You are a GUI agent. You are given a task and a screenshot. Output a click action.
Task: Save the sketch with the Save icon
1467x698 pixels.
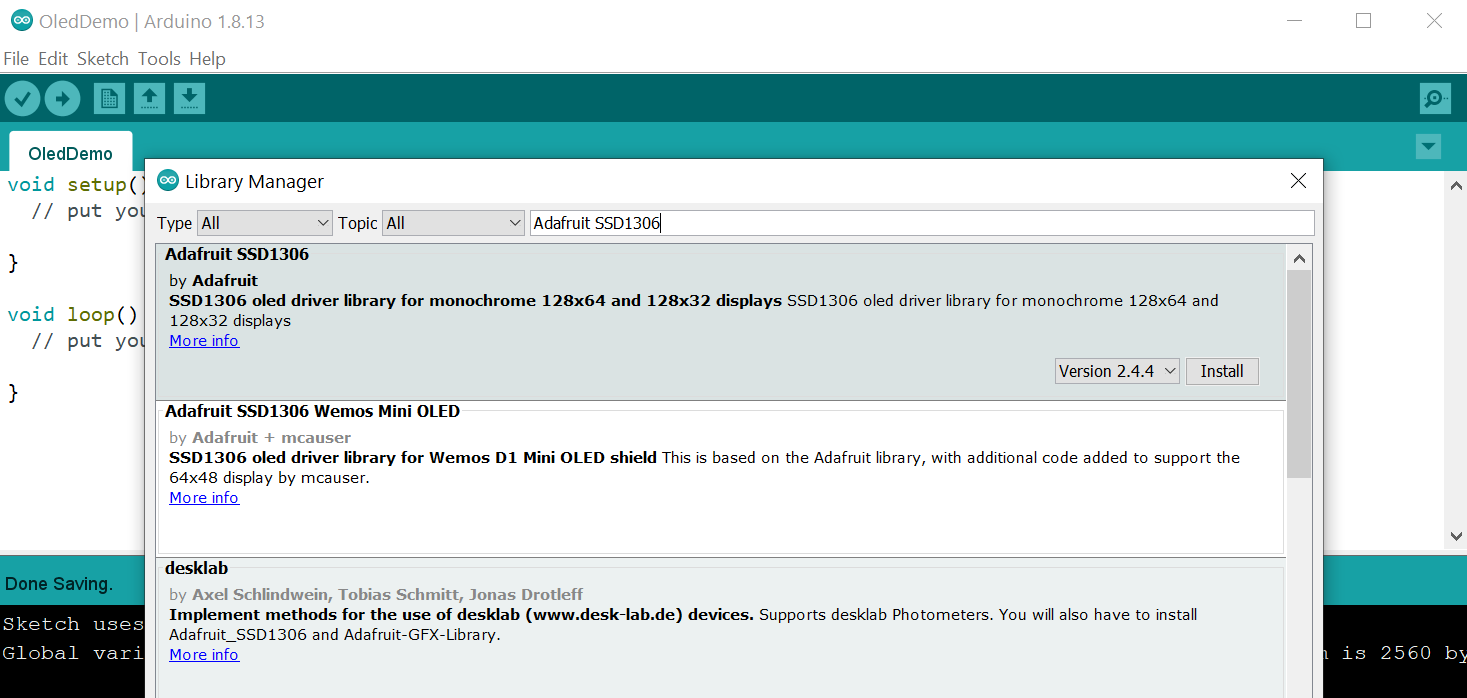(189, 98)
